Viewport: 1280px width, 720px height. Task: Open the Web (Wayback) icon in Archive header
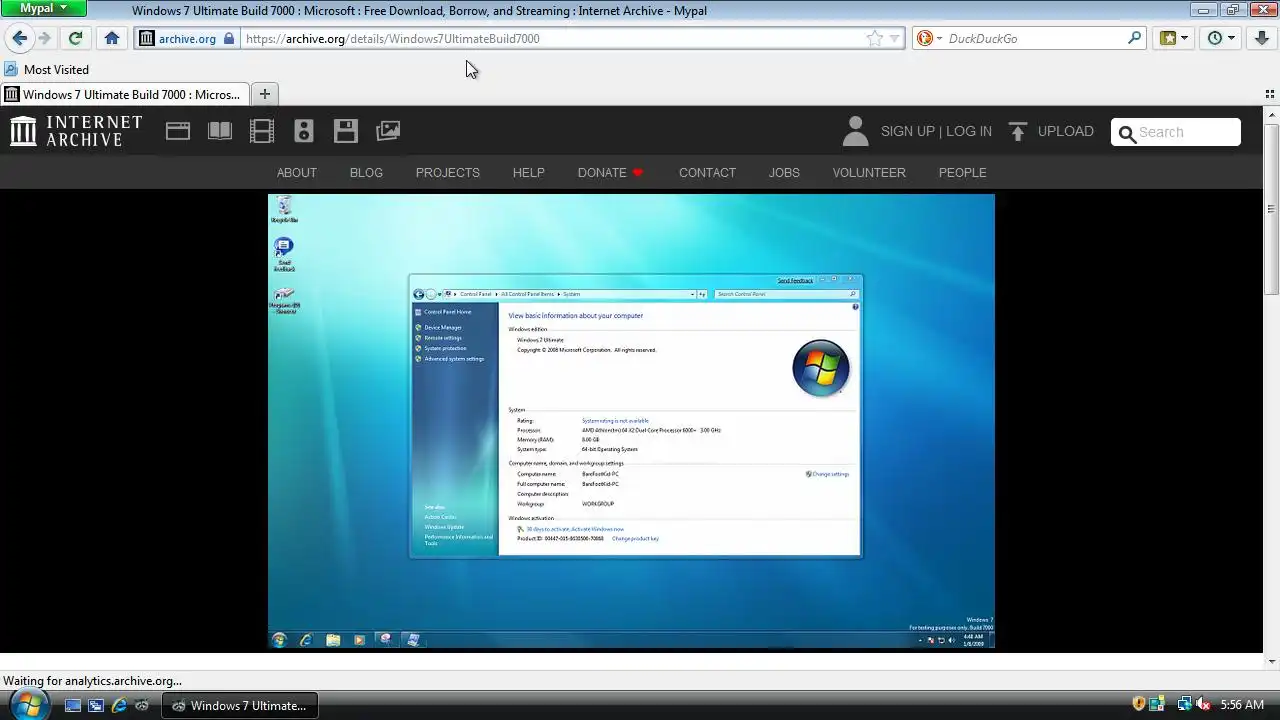tap(178, 131)
